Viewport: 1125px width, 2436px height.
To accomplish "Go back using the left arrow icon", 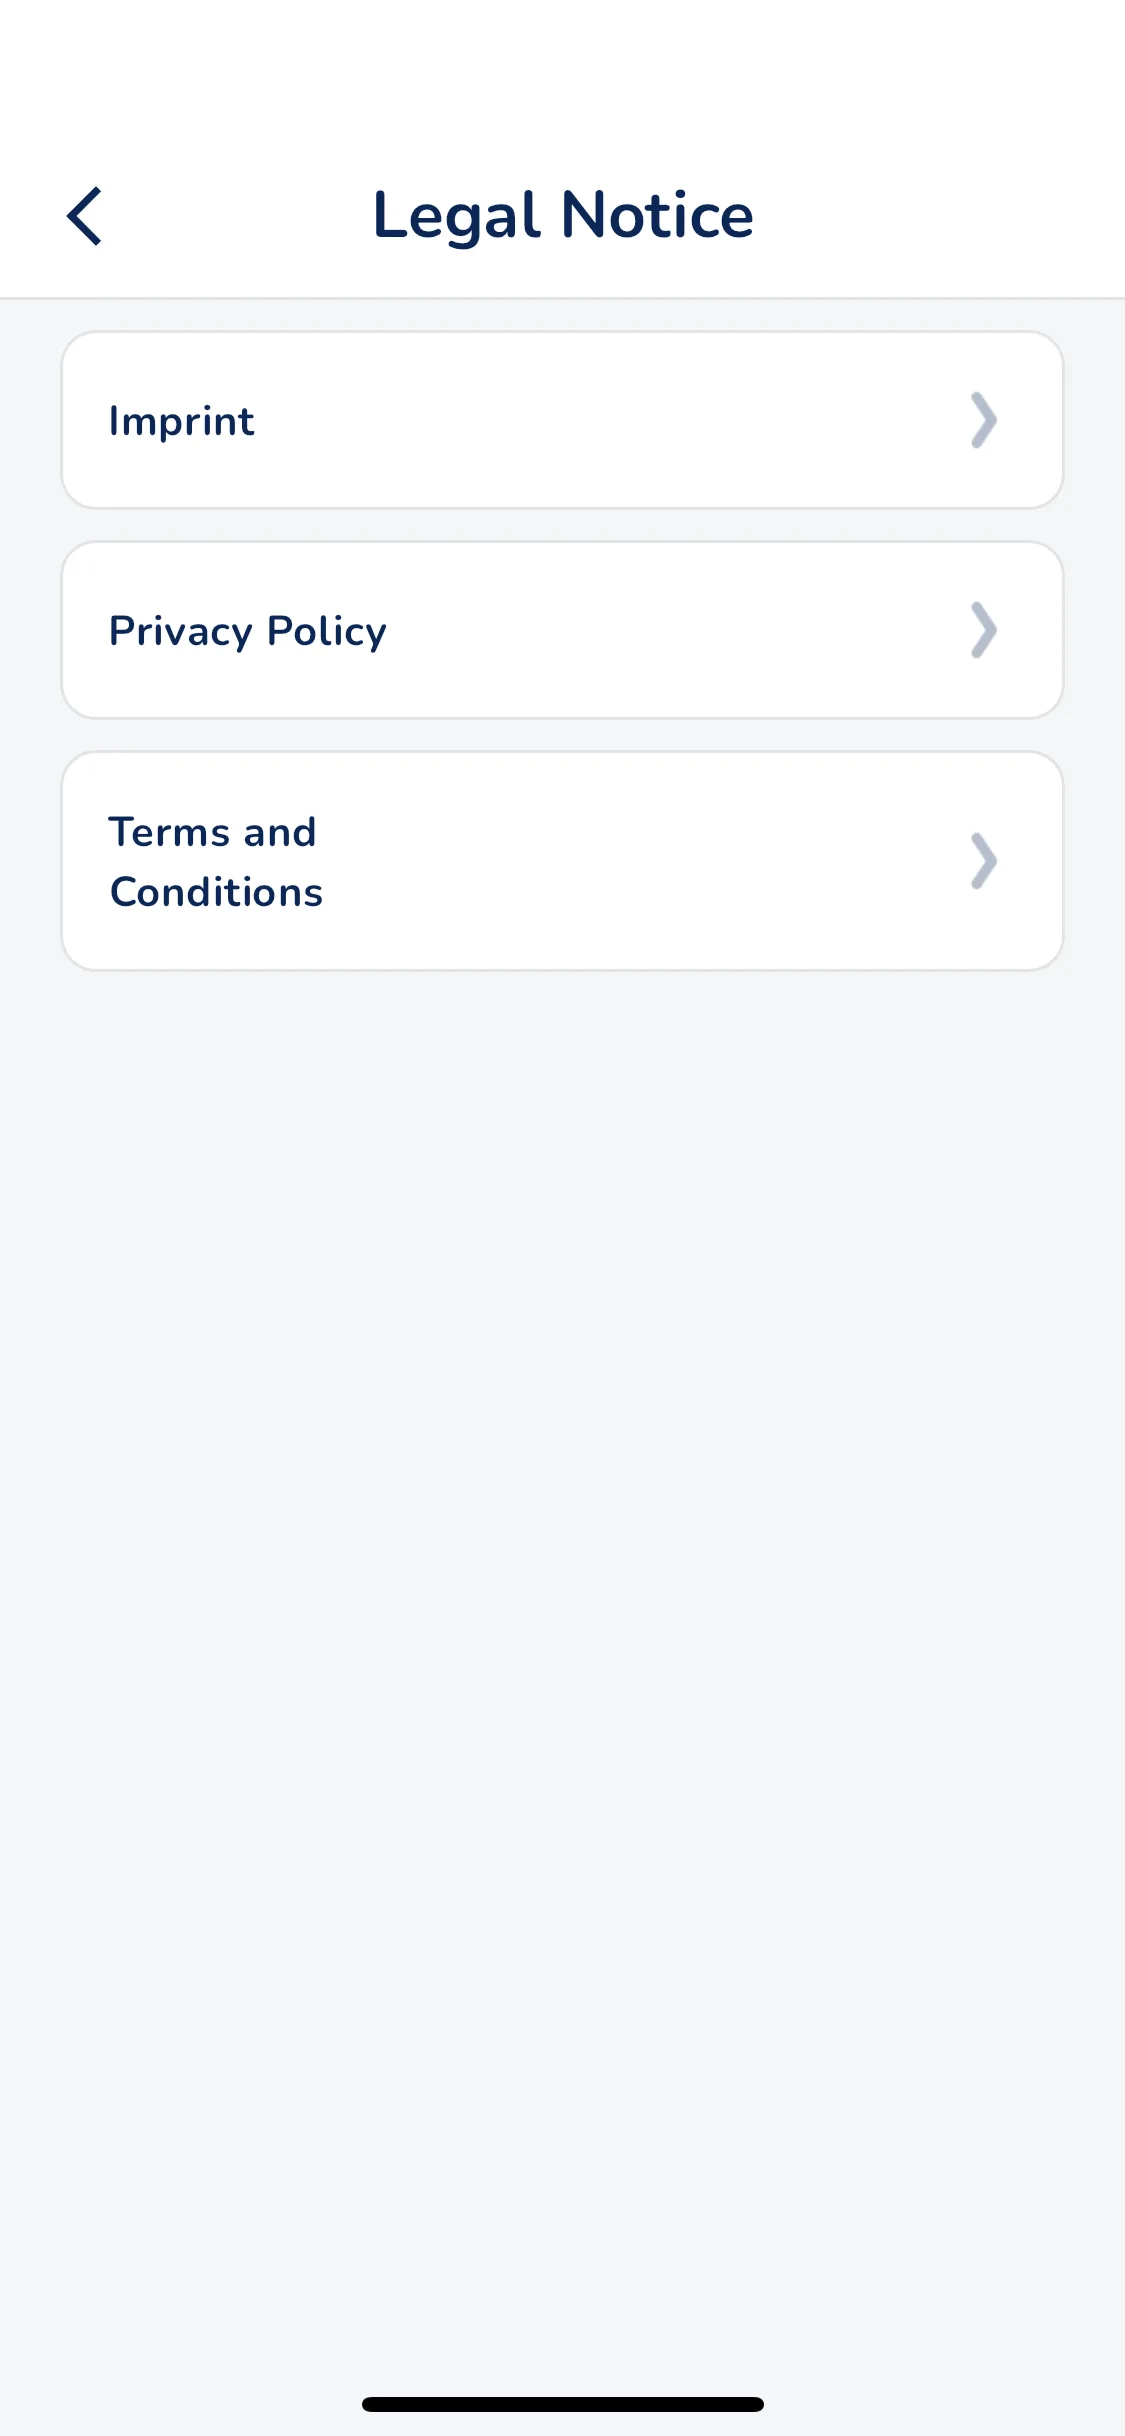I will click(x=85, y=216).
